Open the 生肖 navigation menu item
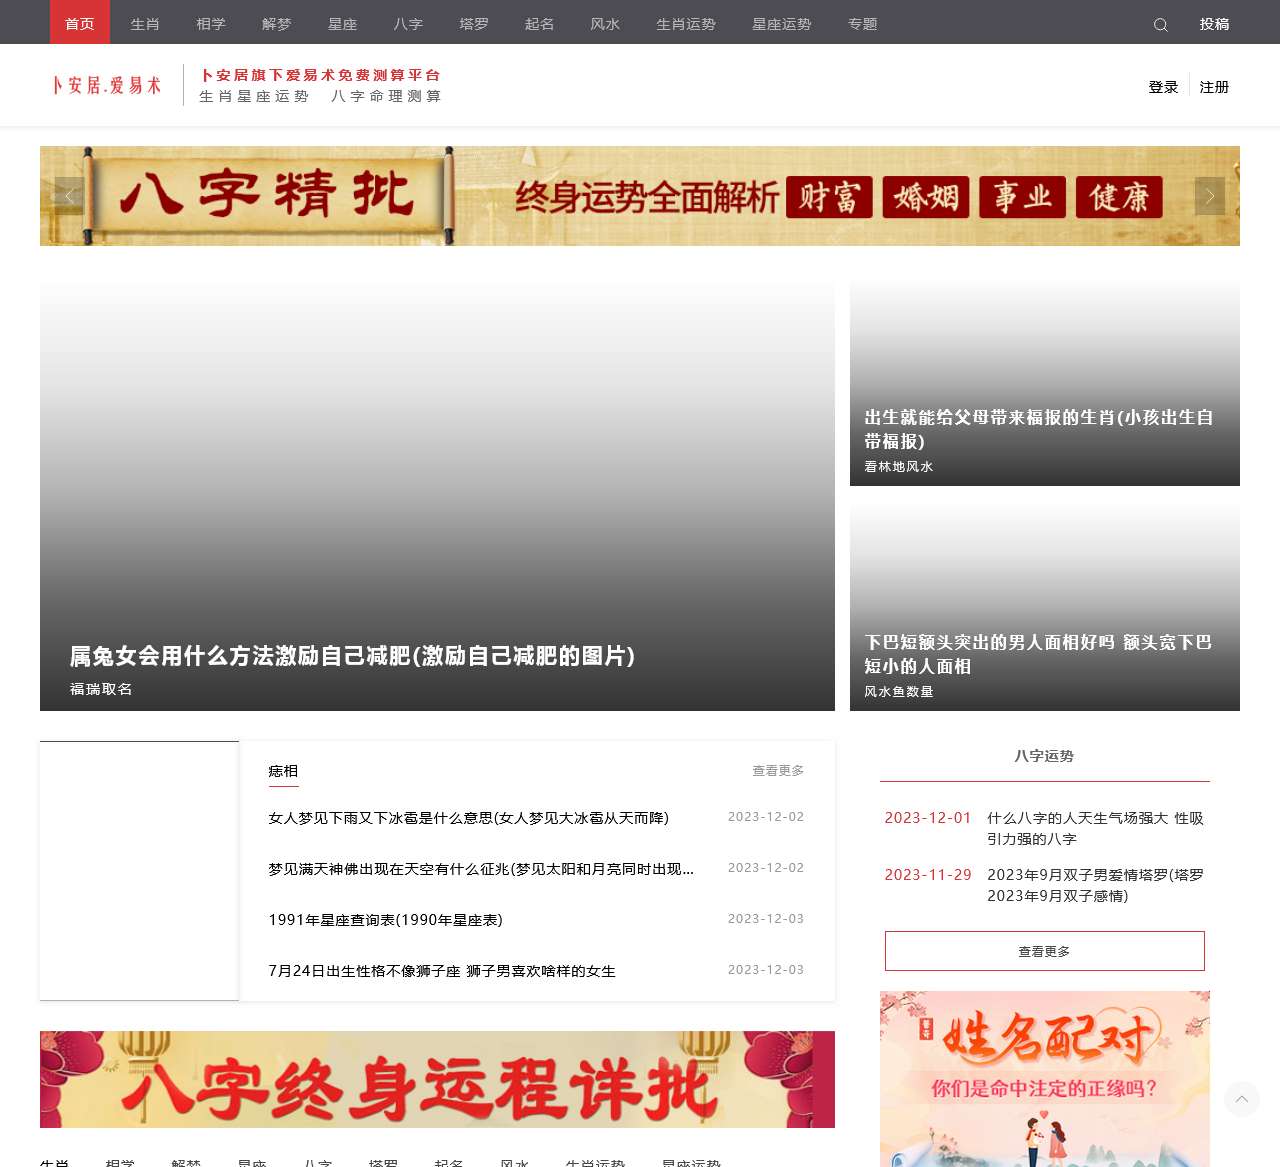This screenshot has height=1167, width=1280. (x=145, y=24)
